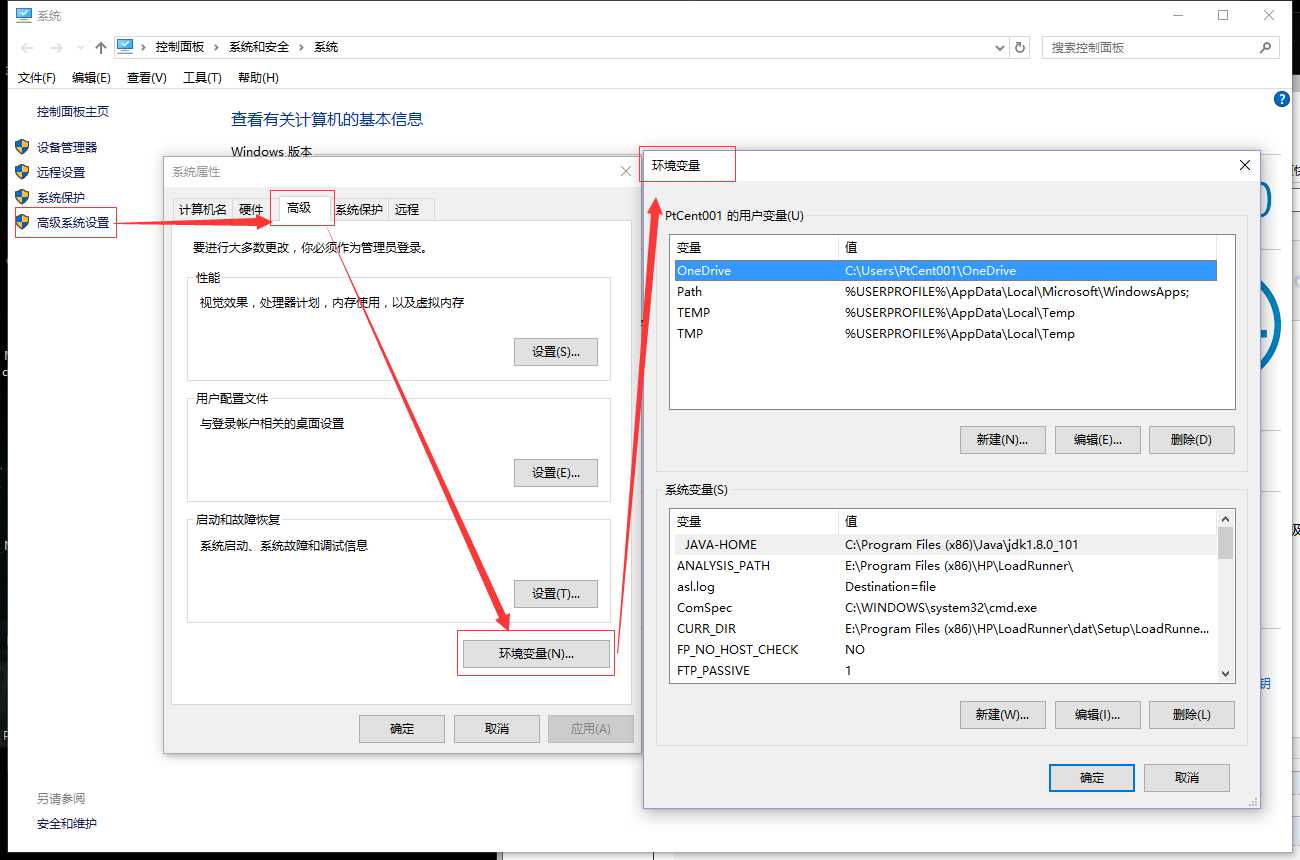This screenshot has height=860, width=1300.
Task: Click the Advanced System Settings shield icon
Action: (23, 222)
